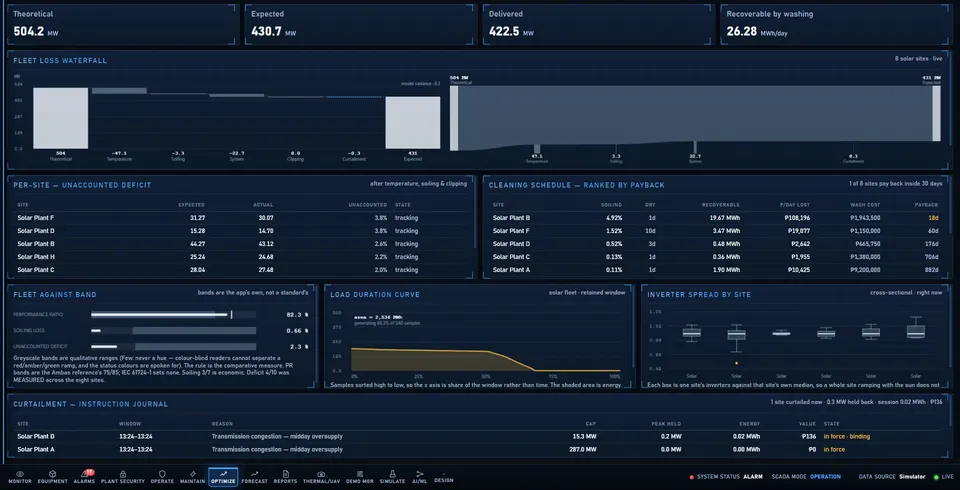
Task: Click the Unaccounted Deficit band bar
Action: [173, 347]
